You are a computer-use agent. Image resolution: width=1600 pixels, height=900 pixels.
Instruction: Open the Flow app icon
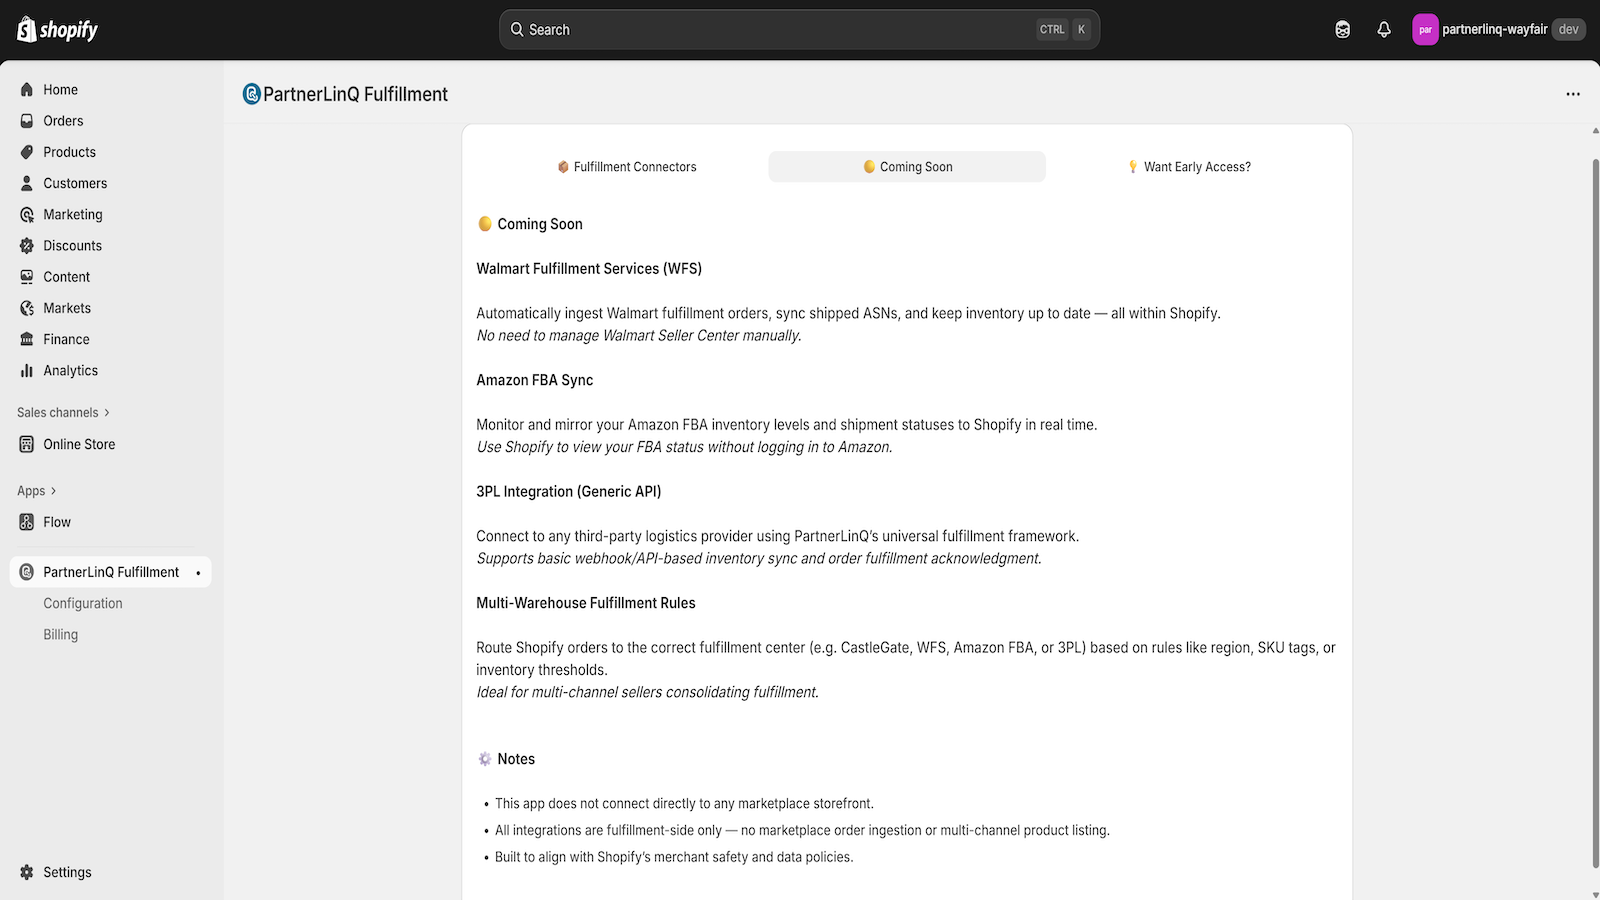point(27,521)
